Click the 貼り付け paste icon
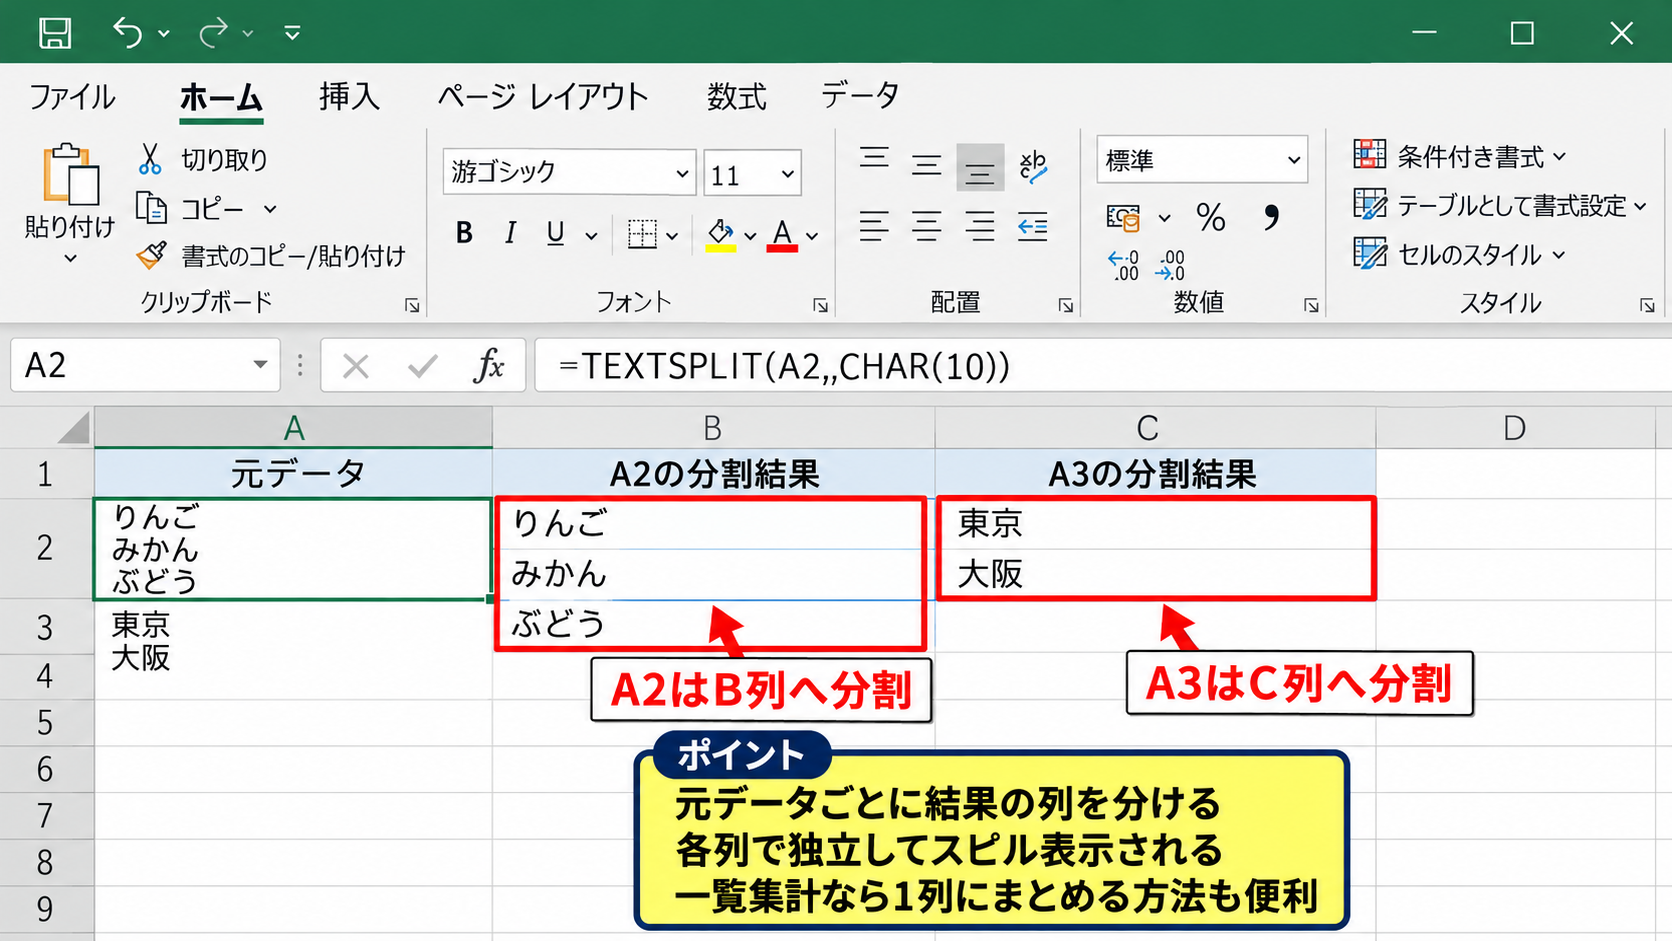The width and height of the screenshot is (1672, 941). 70,175
